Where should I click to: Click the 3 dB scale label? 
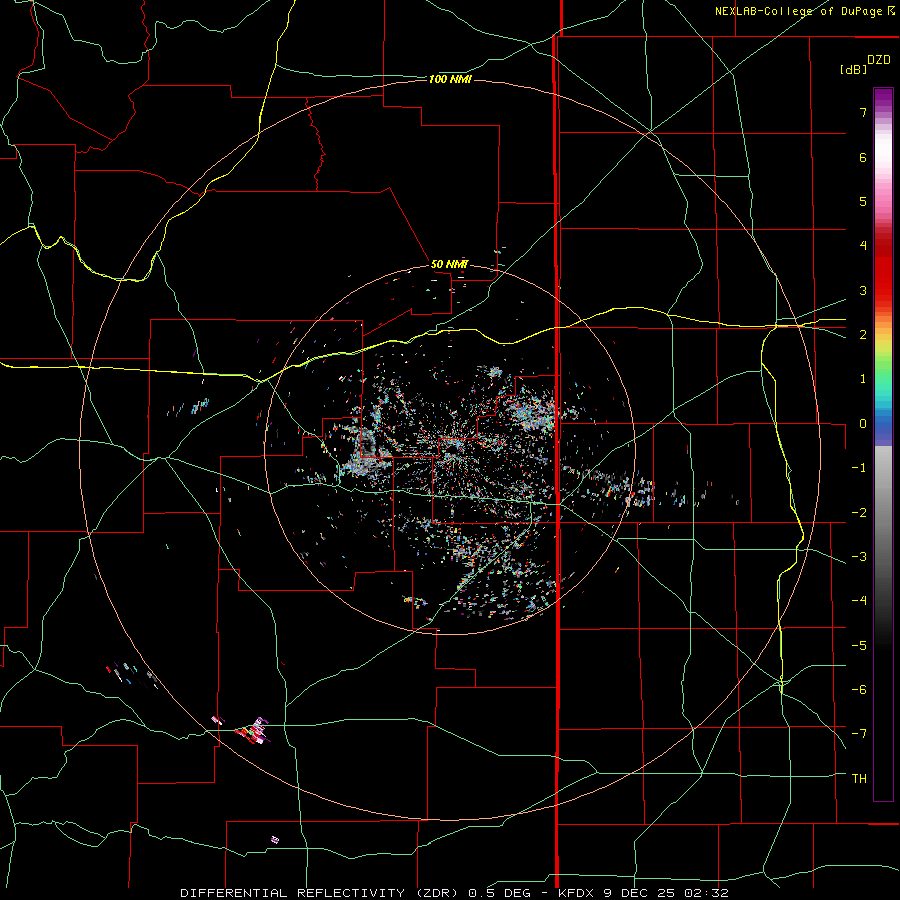[x=863, y=290]
